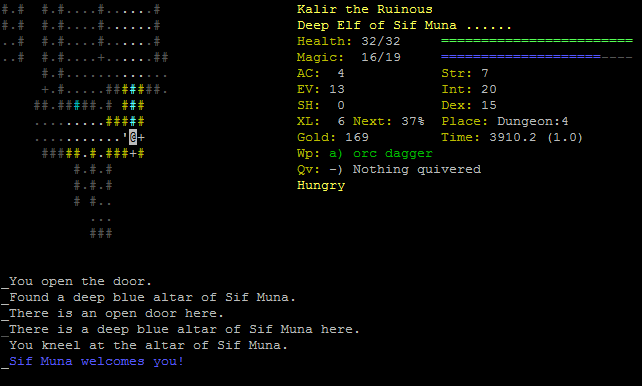The image size is (642, 386).
Task: Click the player @ character on the map
Action: click(133, 137)
